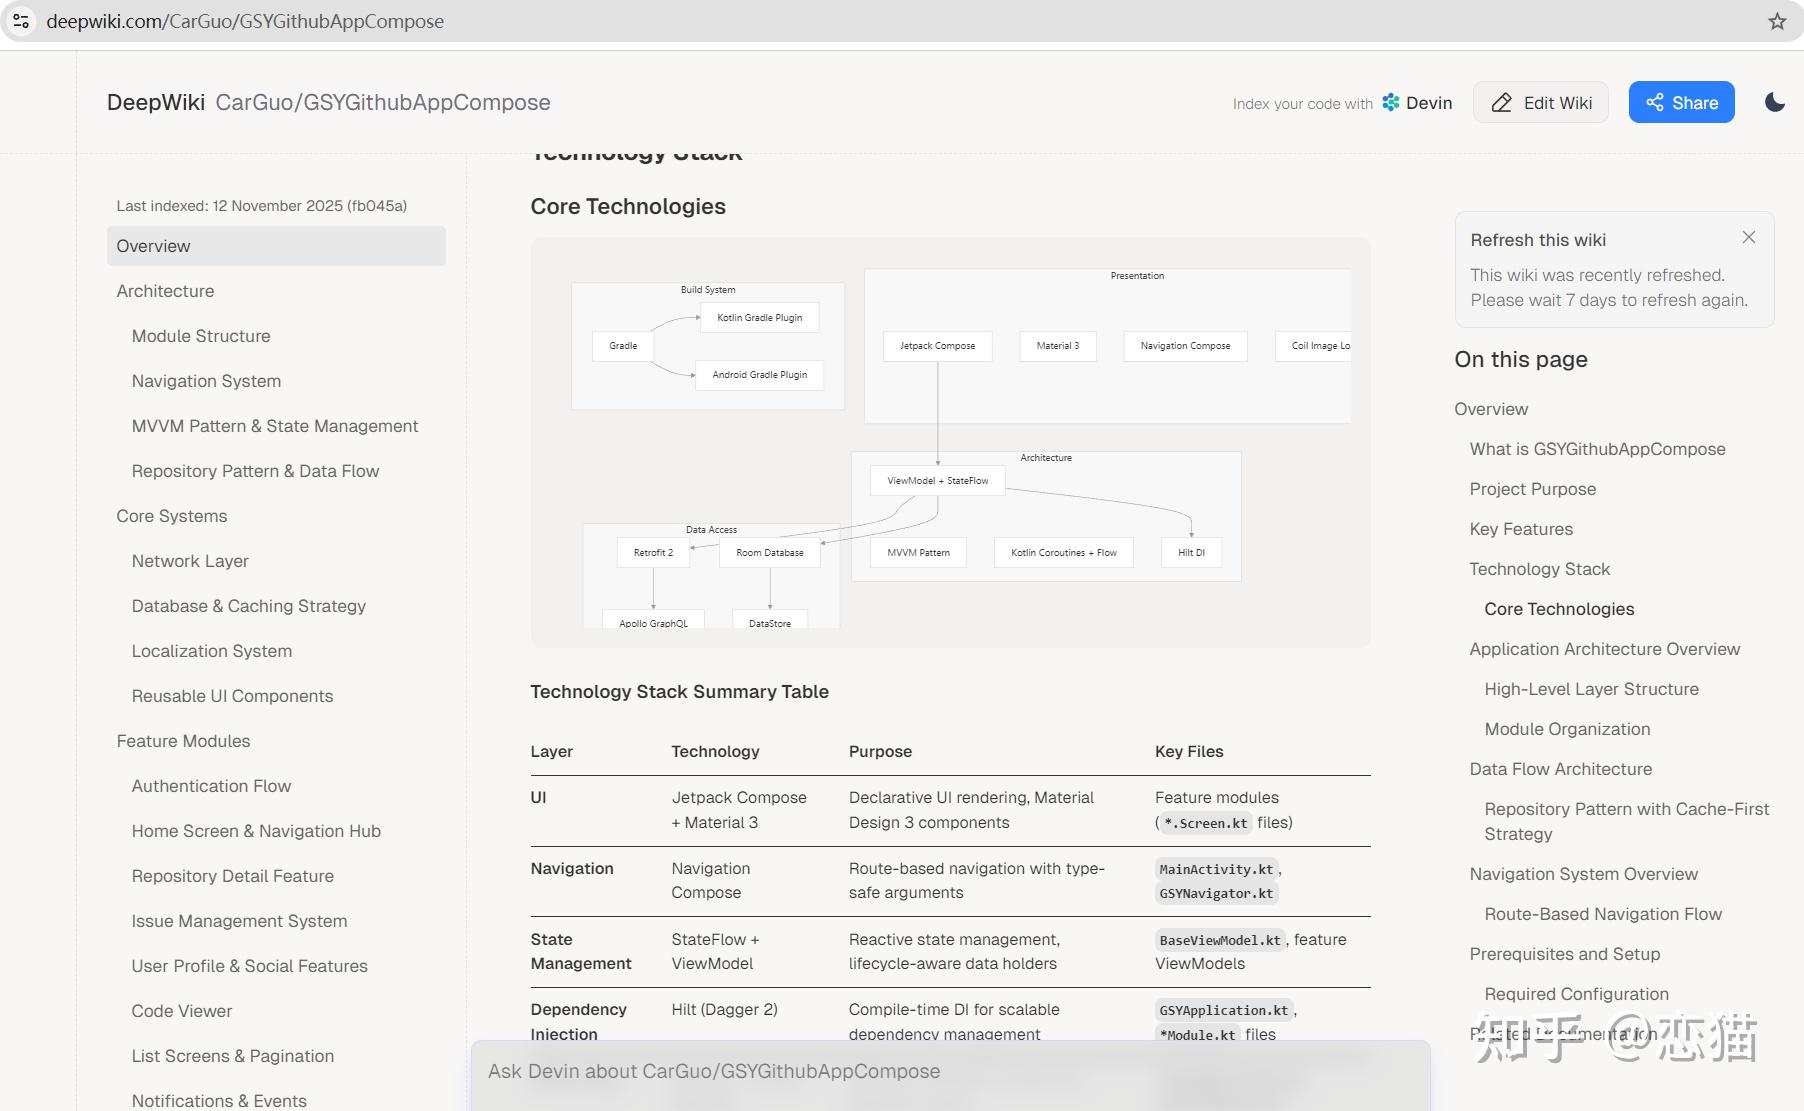Focus the Ask Devin input field
1804x1111 pixels.
950,1071
